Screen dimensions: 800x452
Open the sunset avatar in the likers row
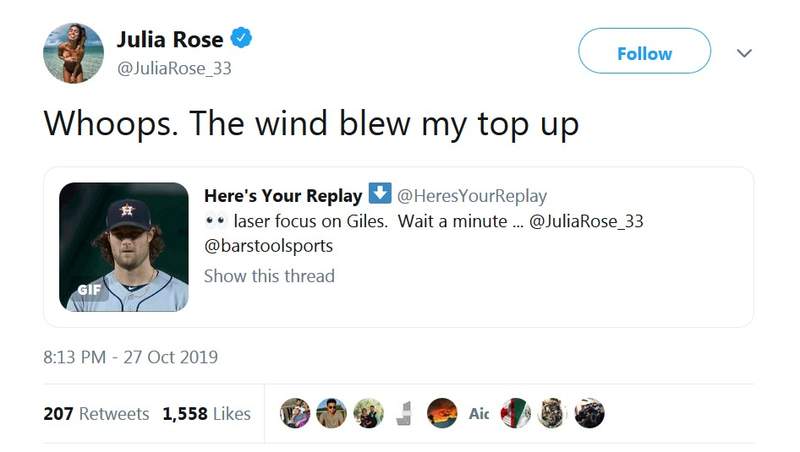(442, 413)
